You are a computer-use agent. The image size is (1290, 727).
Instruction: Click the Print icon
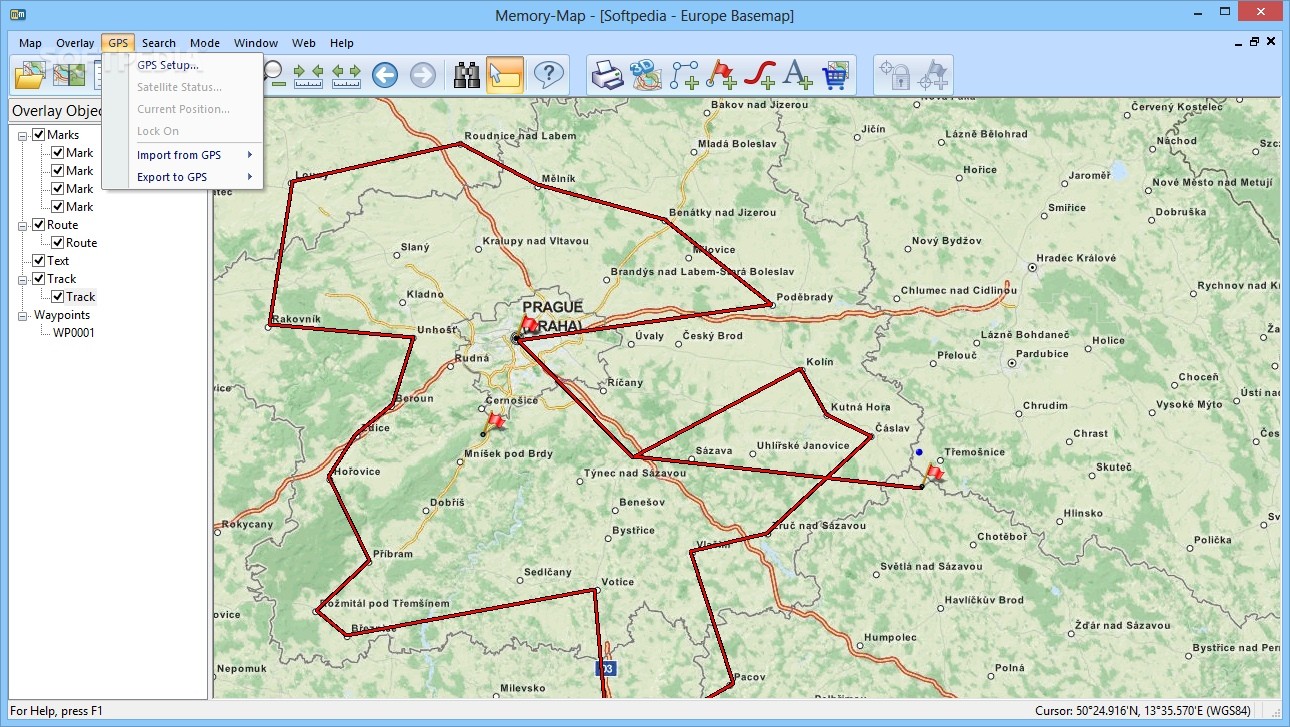point(607,75)
